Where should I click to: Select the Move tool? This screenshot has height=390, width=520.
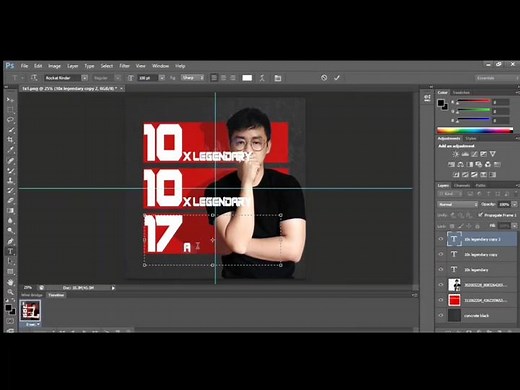(x=10, y=100)
